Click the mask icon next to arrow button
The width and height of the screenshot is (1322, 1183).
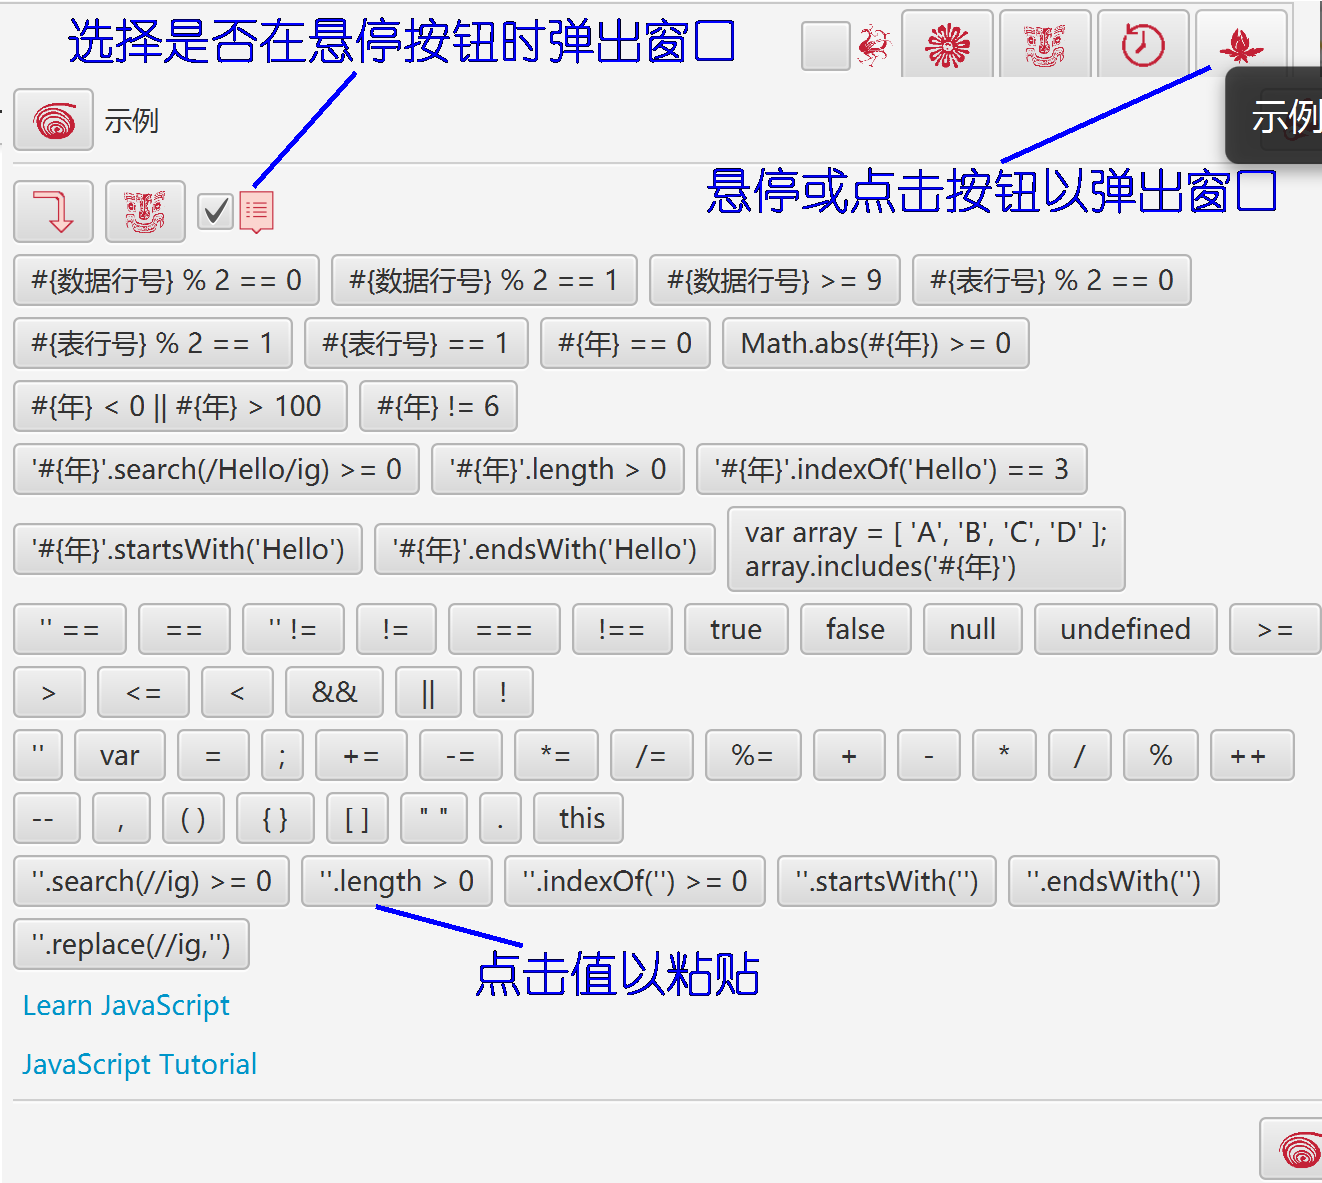(x=145, y=211)
